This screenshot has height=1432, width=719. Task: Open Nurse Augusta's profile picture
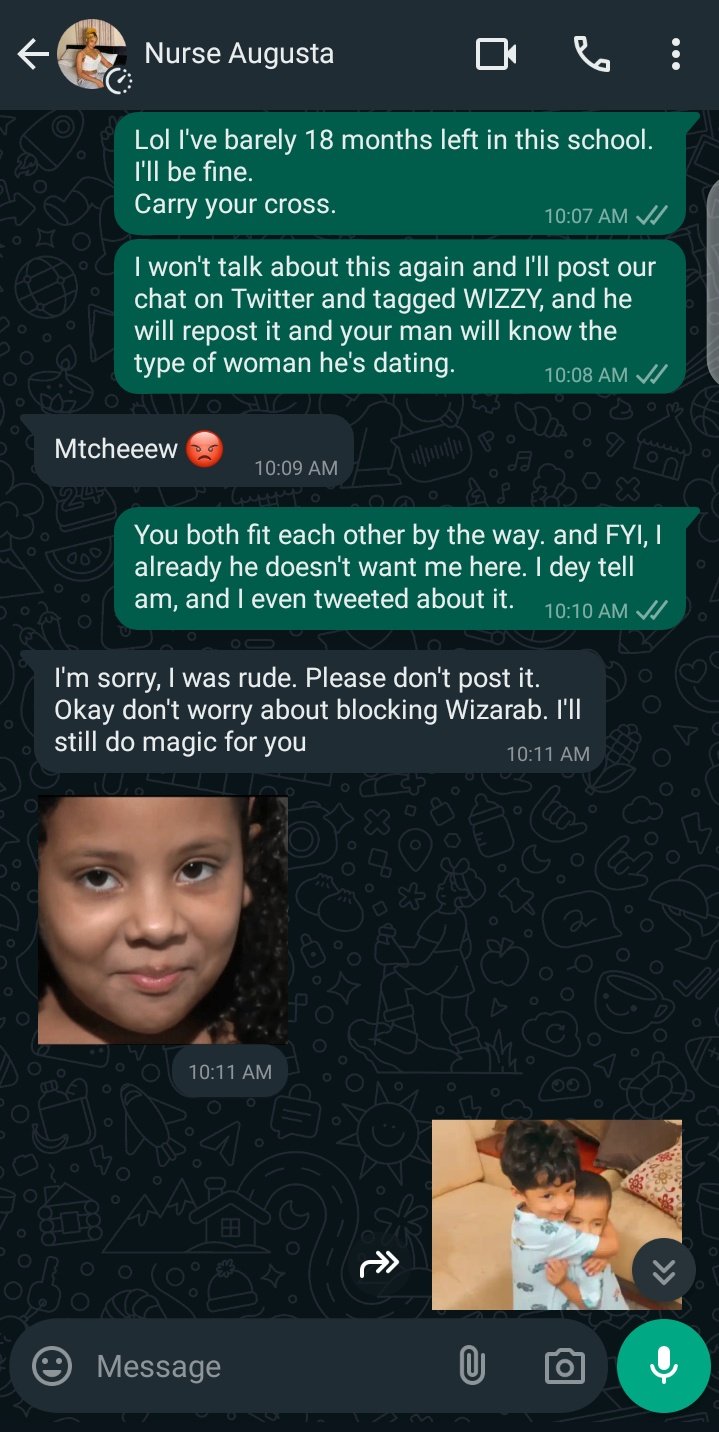pos(92,54)
